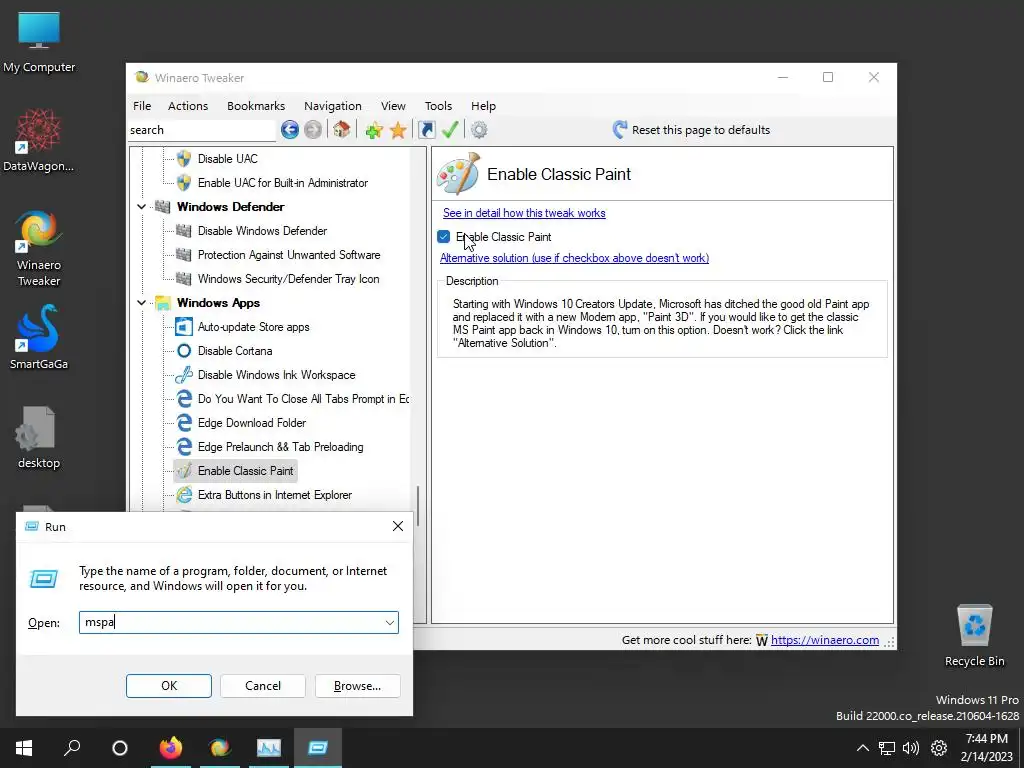Select the Recycle Bin desktop icon
Viewport: 1024px width, 768px height.
(x=974, y=635)
